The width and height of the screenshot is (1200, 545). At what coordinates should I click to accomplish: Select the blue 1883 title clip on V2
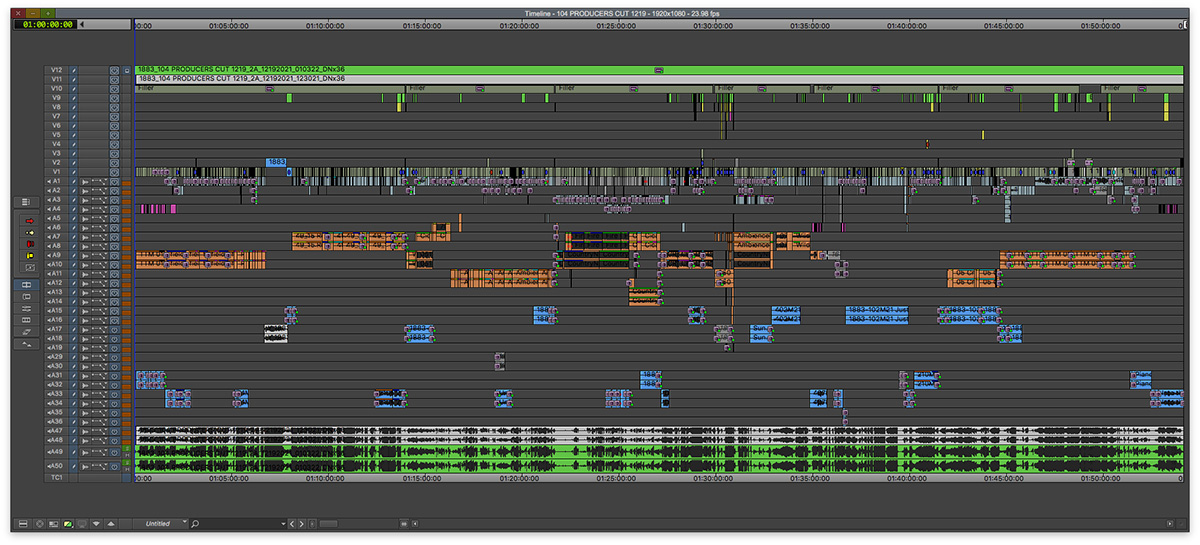click(277, 161)
